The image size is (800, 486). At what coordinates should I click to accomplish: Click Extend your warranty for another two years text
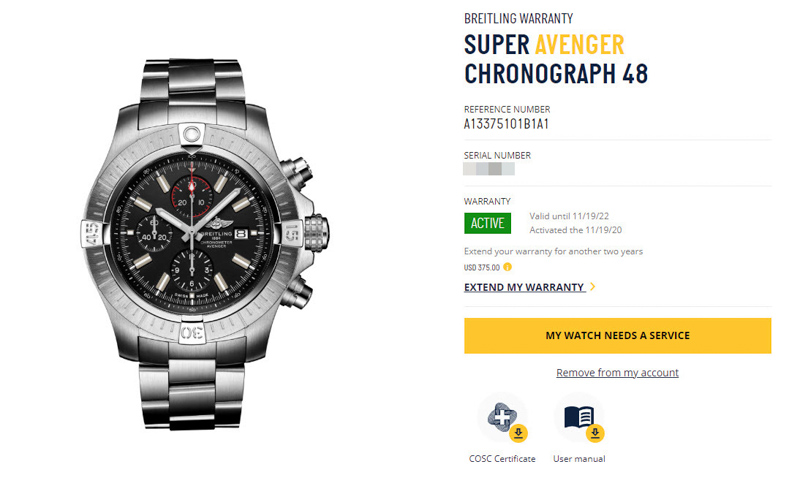pos(553,251)
